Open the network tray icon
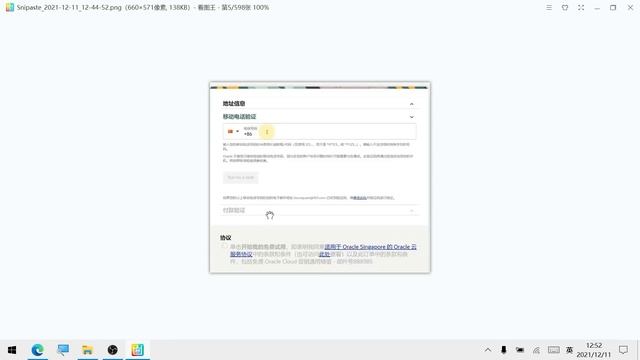640x360 pixels. pyautogui.click(x=536, y=350)
